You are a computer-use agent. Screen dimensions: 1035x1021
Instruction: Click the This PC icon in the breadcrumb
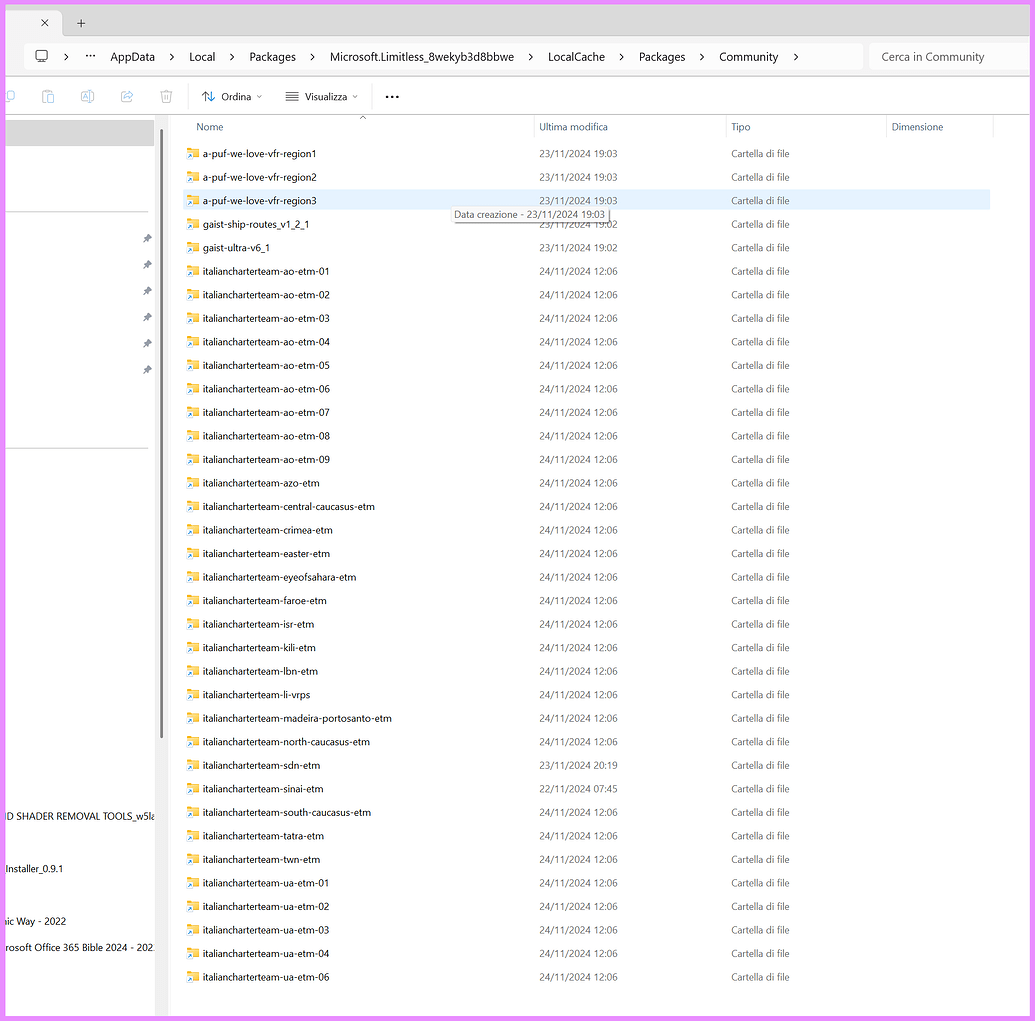pos(40,57)
